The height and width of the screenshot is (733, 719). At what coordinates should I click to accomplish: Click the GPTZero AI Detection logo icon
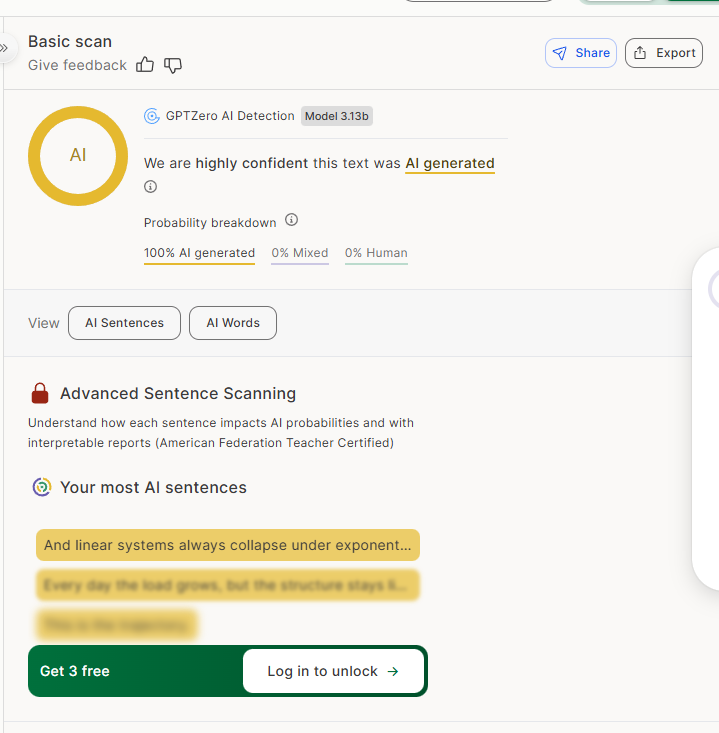pyautogui.click(x=152, y=116)
